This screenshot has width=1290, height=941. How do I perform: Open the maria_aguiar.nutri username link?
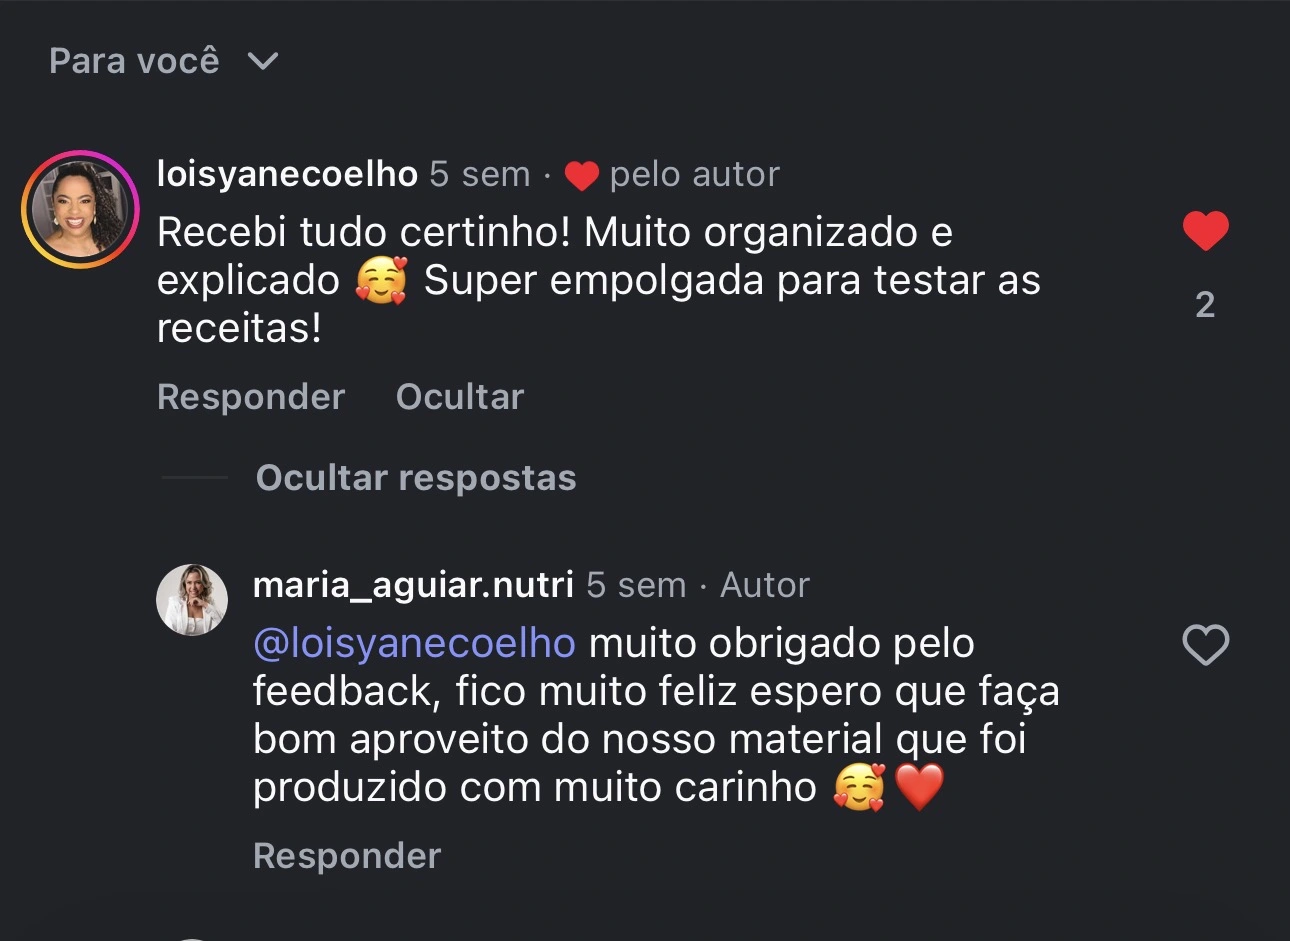coord(413,585)
